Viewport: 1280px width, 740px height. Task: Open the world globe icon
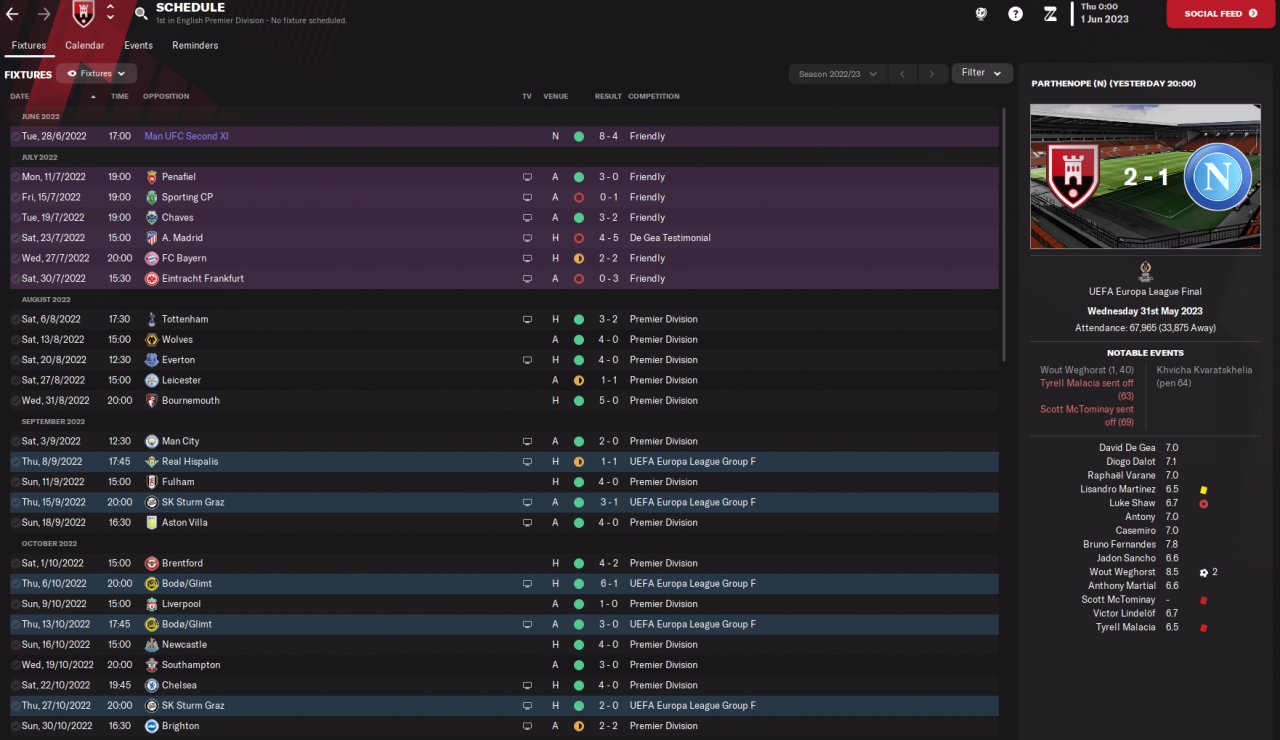(982, 14)
